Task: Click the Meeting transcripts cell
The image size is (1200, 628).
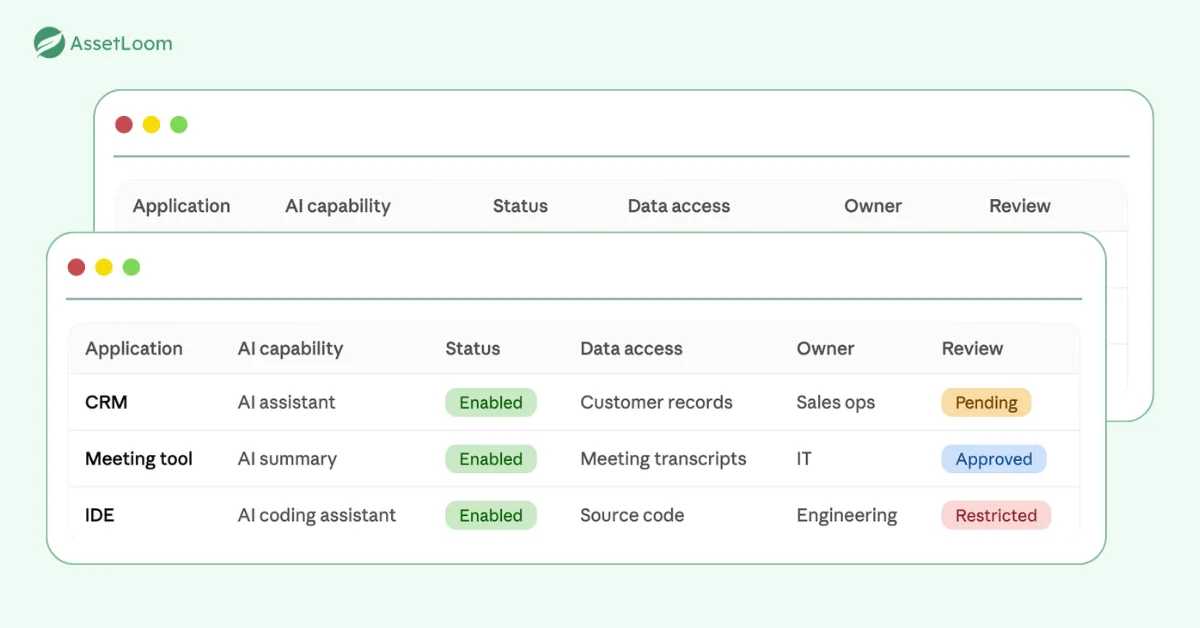Action: [663, 459]
